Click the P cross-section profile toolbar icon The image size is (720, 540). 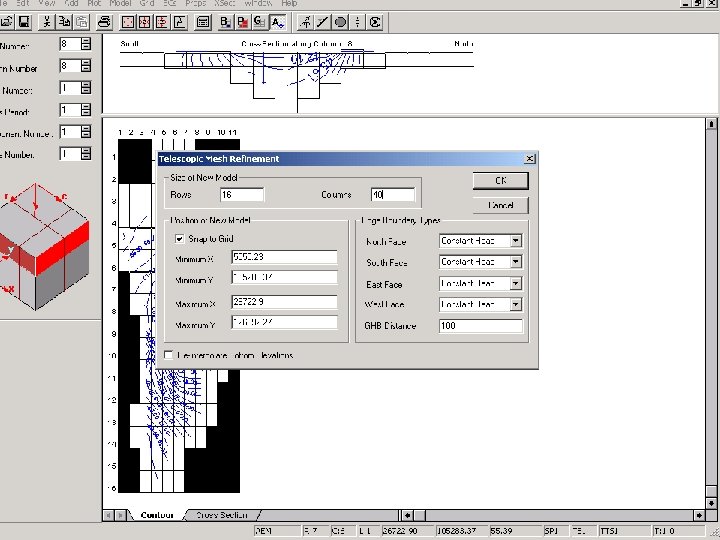pos(180,22)
